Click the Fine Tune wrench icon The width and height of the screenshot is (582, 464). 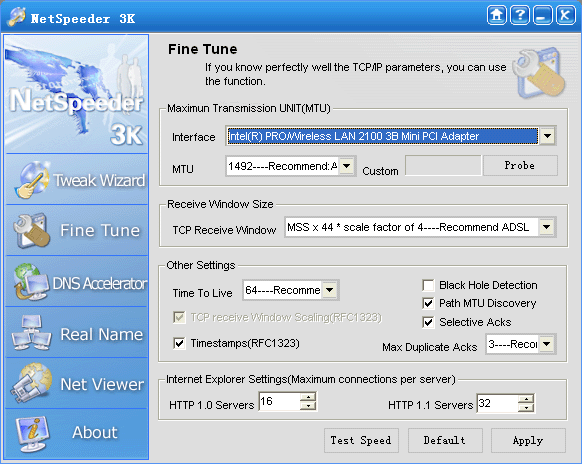tap(32, 231)
